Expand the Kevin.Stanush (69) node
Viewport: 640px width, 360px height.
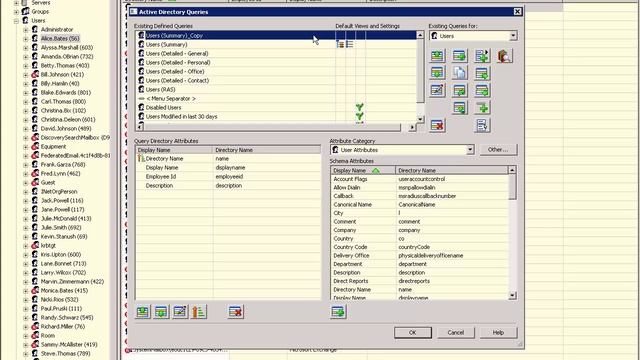(x=25, y=236)
